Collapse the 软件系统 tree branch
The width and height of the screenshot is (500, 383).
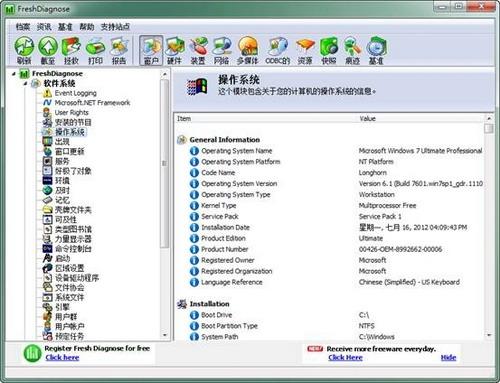pyautogui.click(x=25, y=83)
